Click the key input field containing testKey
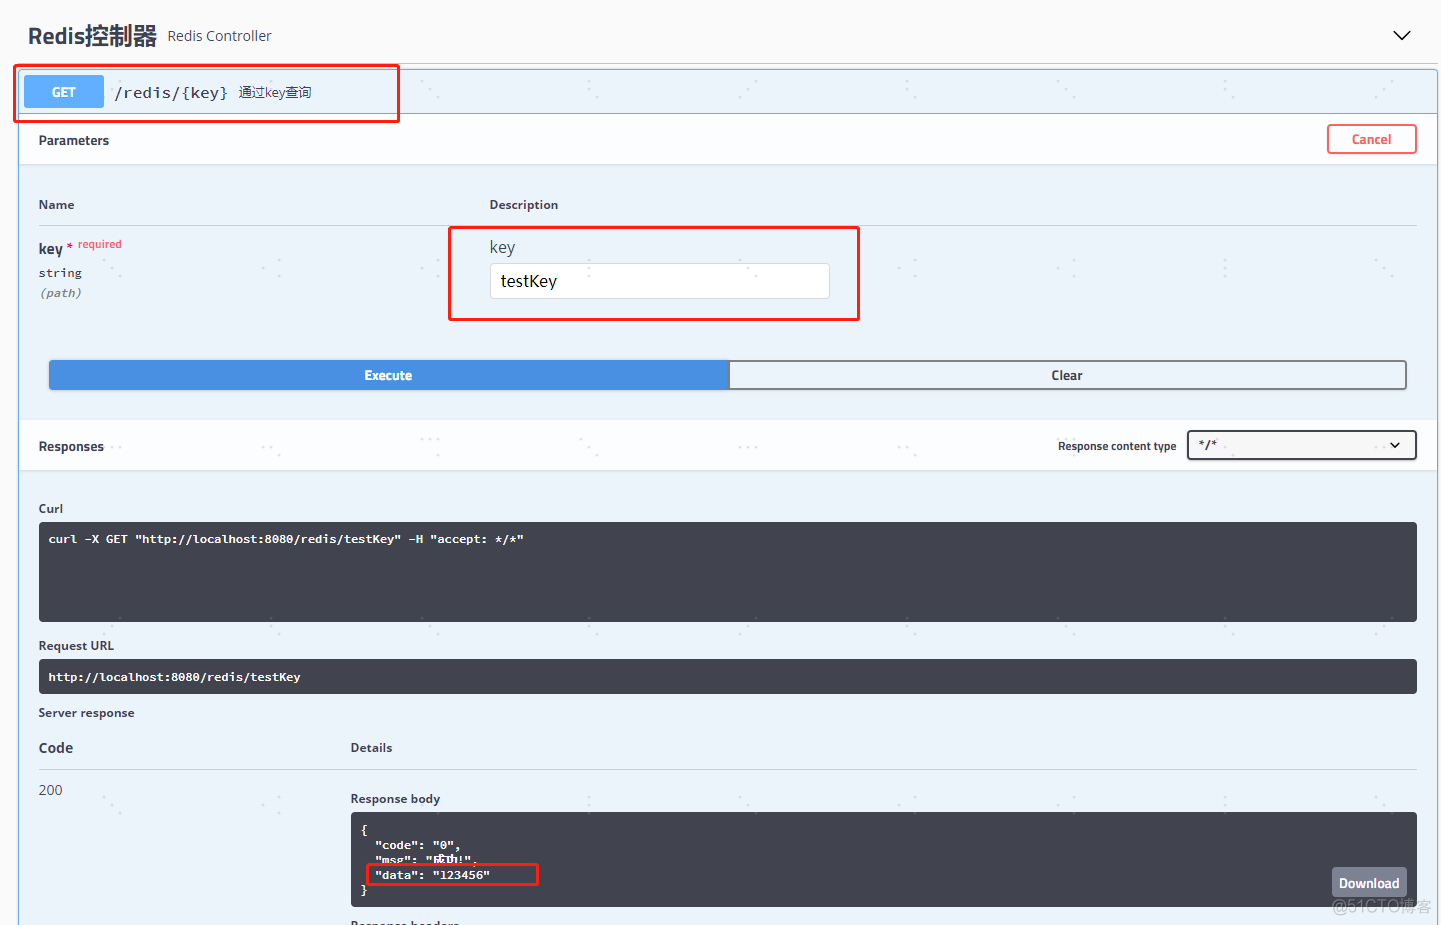 point(659,281)
